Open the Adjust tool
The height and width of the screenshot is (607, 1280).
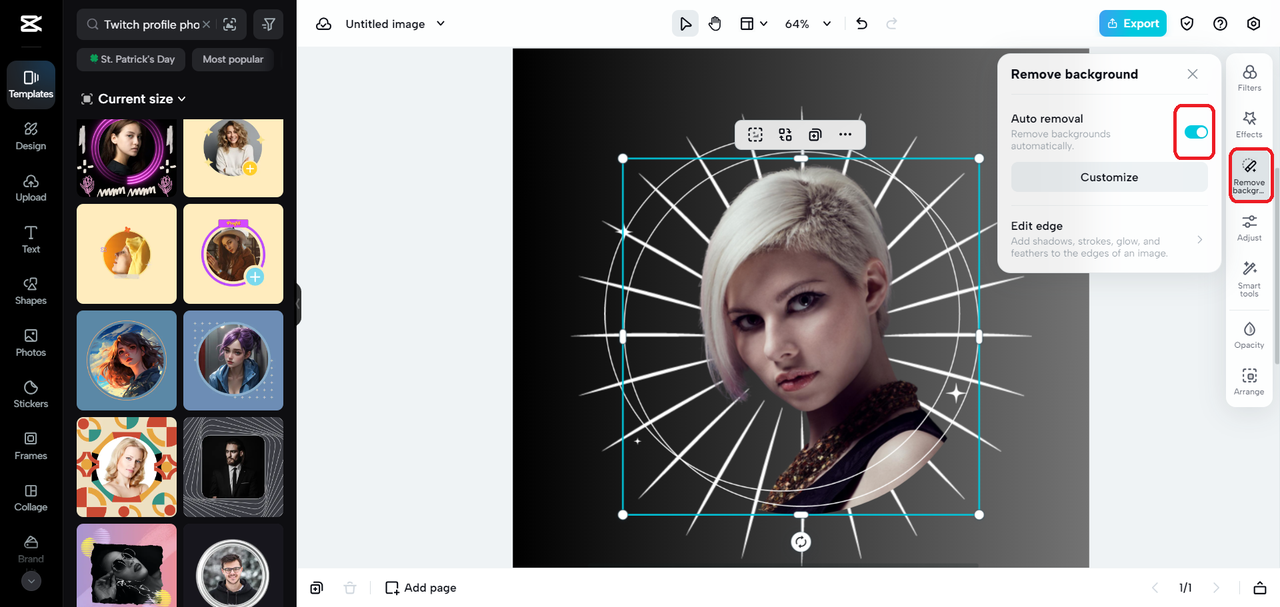click(1249, 228)
